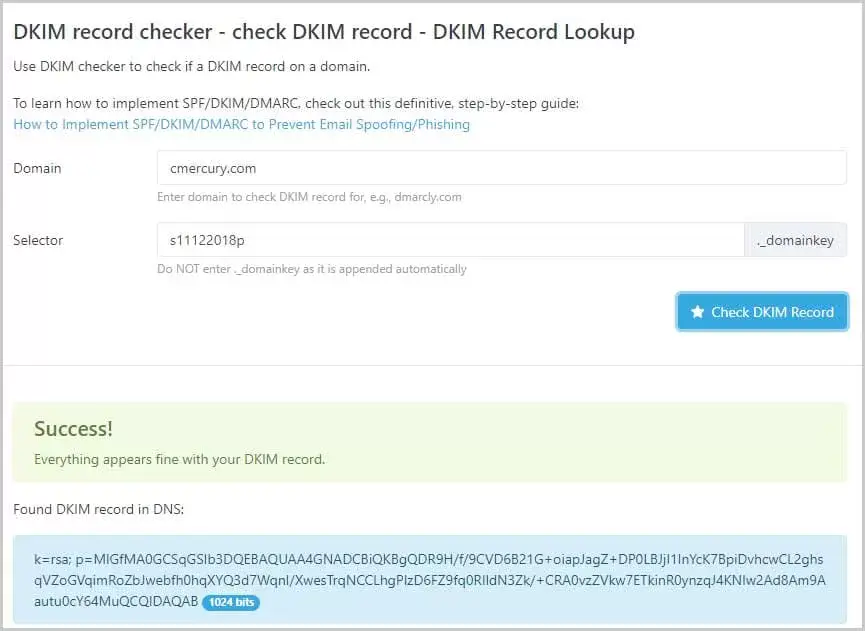Focus the Domain input containing cmercury.com
865x631 pixels.
click(x=501, y=168)
